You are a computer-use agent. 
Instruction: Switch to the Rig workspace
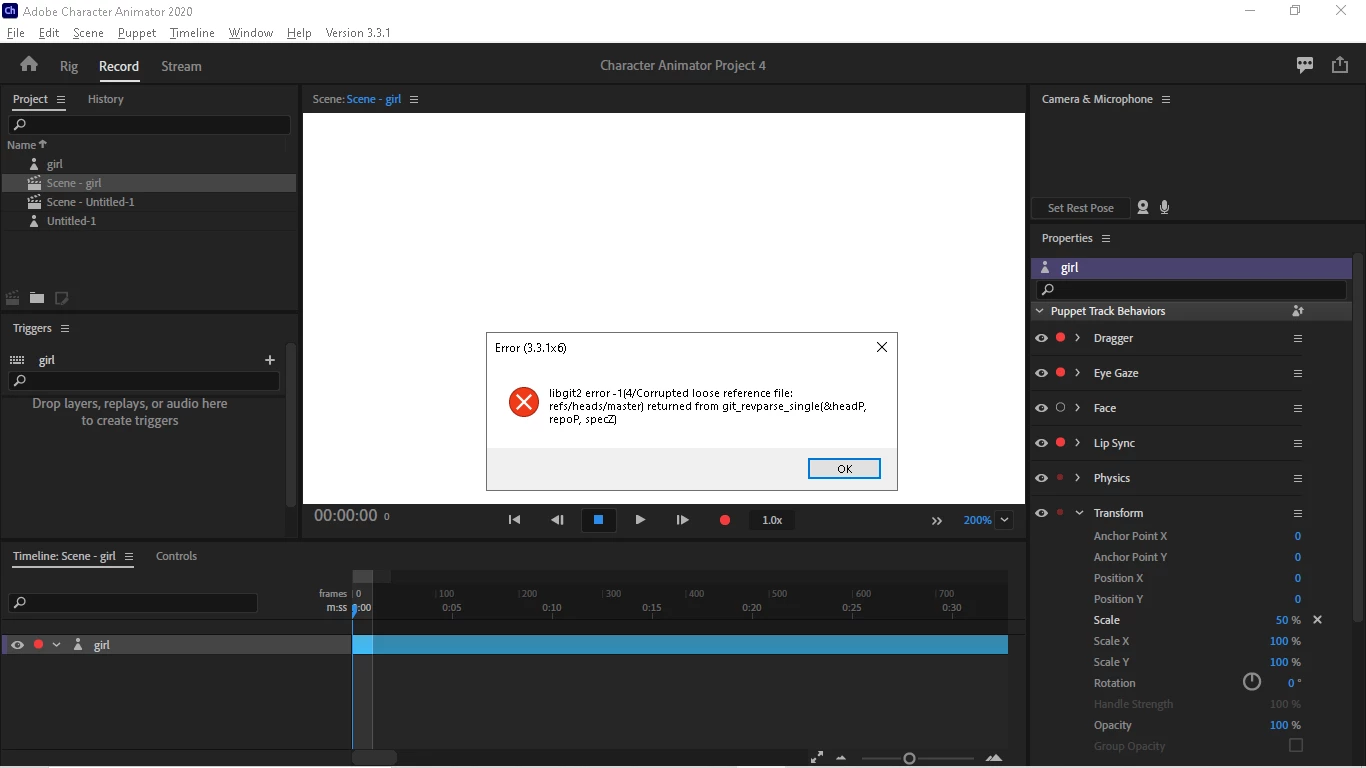69,66
